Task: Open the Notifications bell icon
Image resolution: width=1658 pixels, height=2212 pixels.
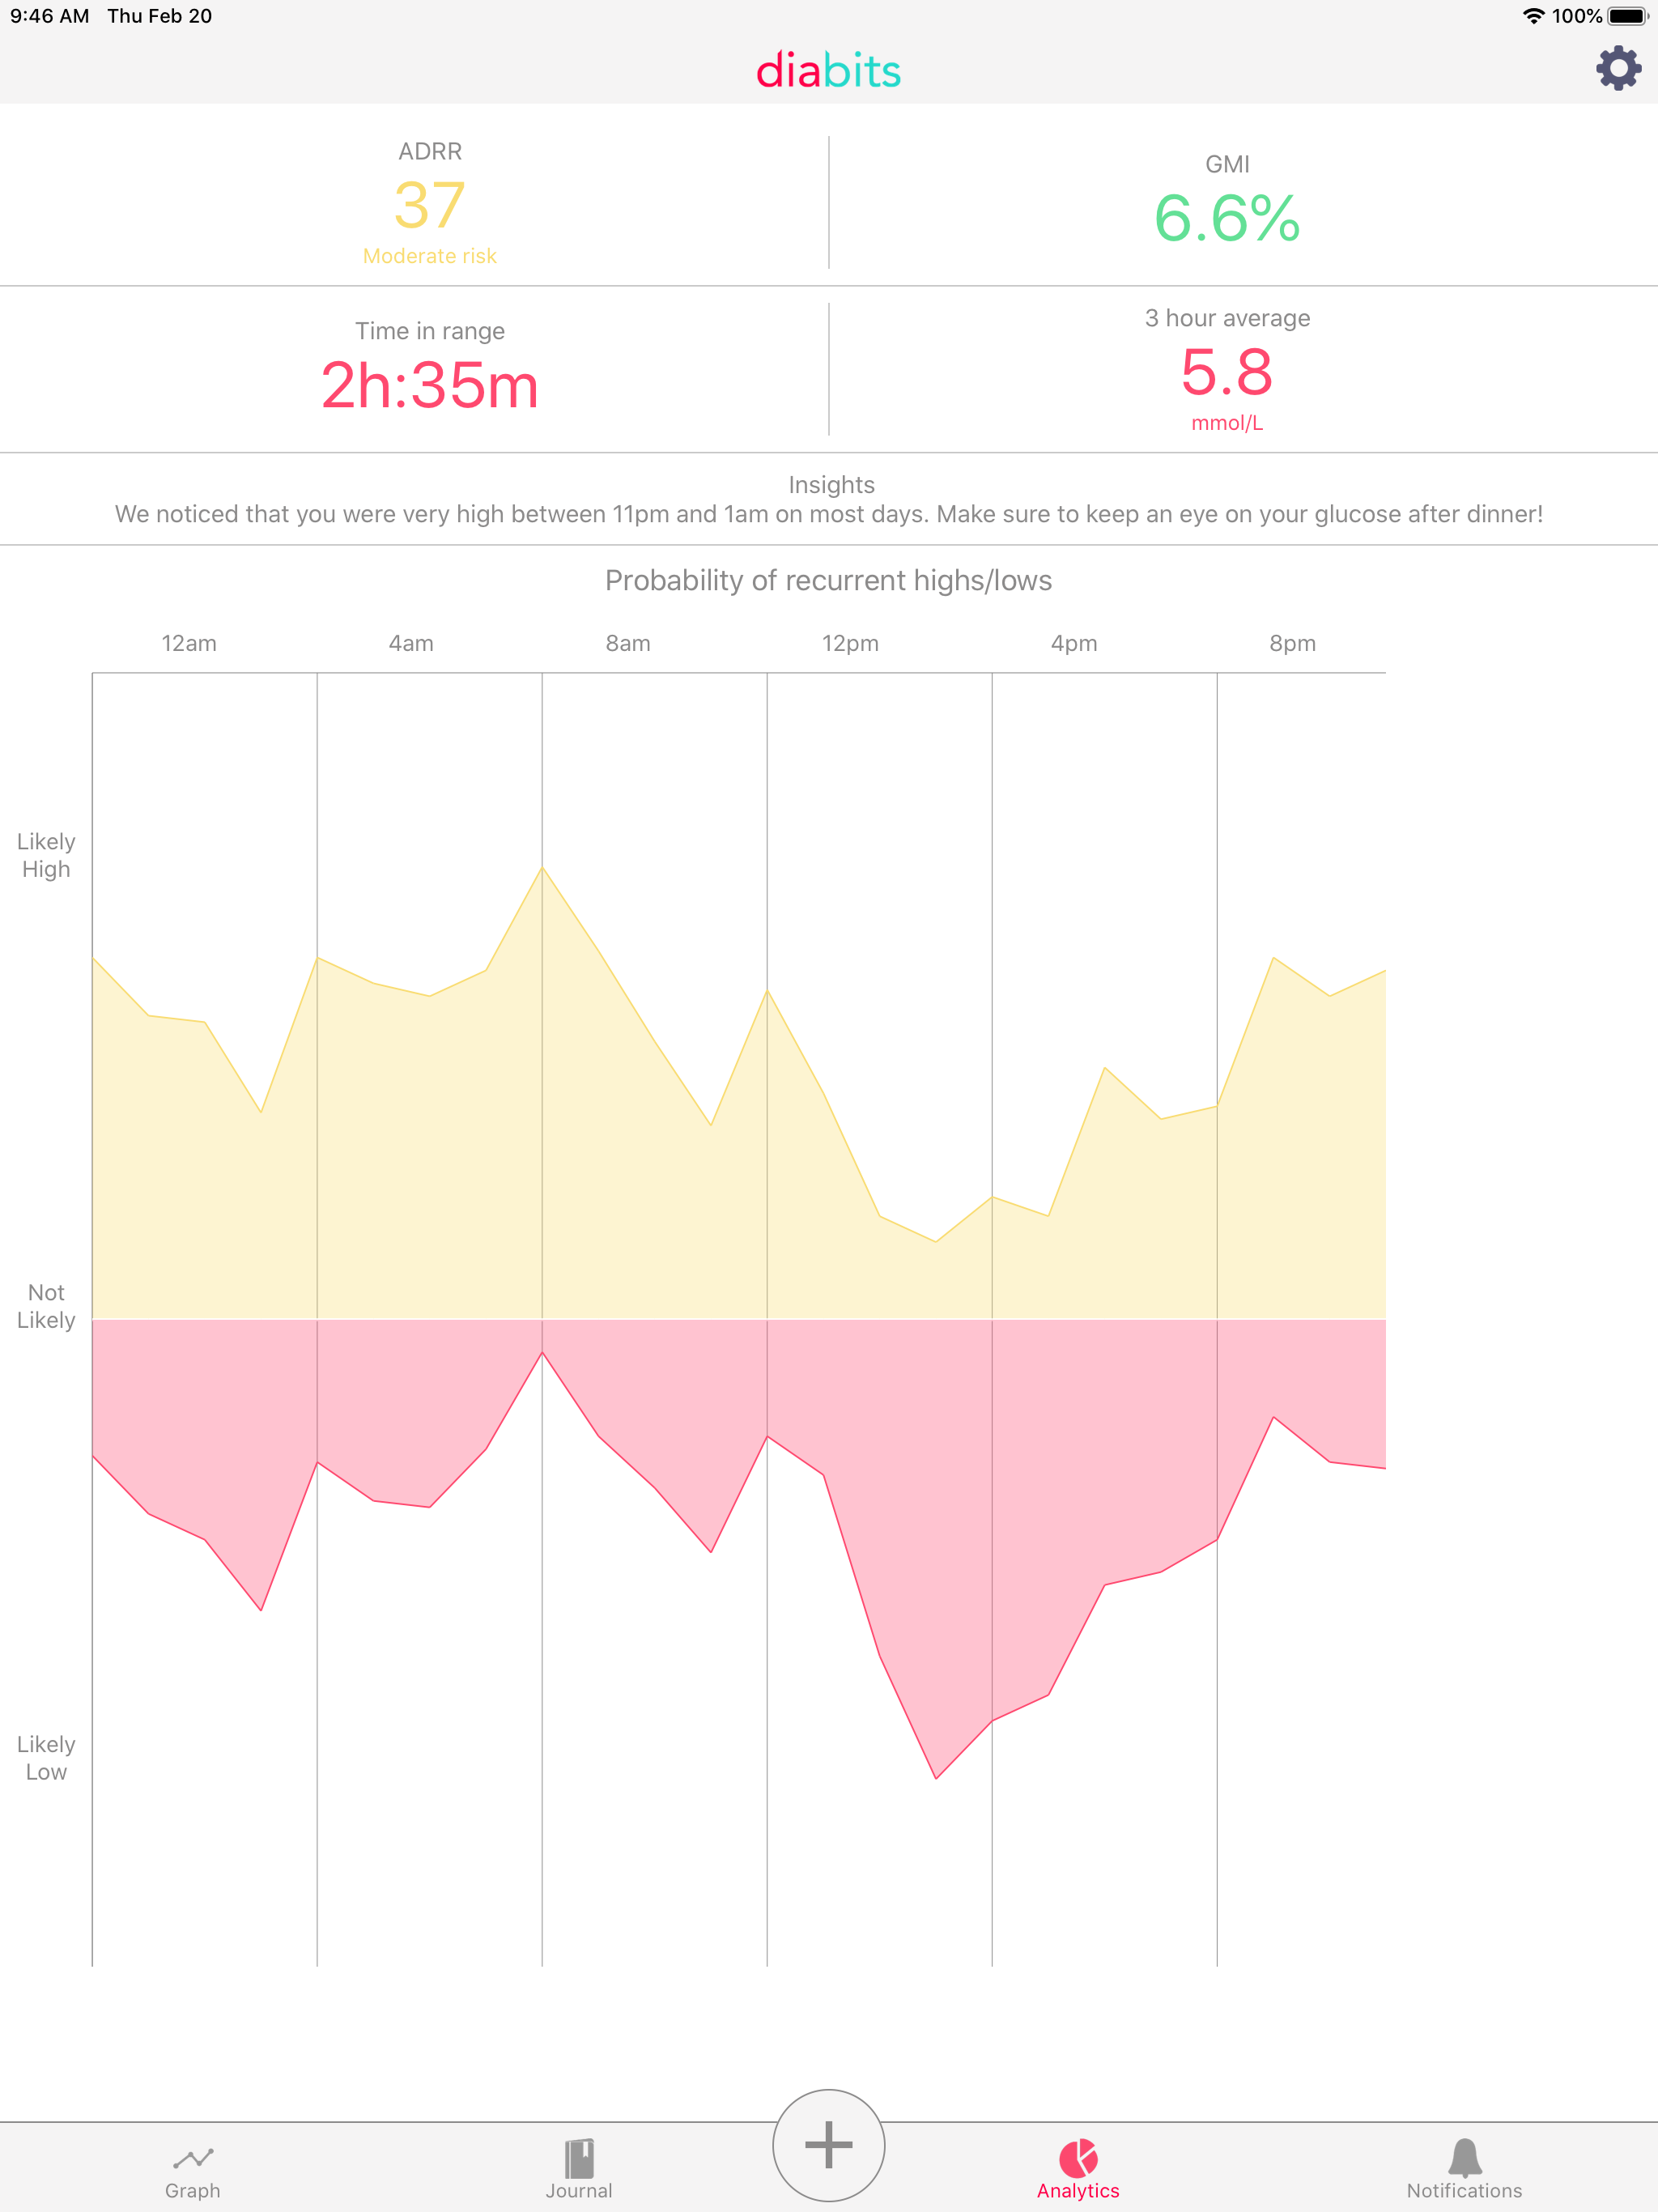Action: pos(1464,2158)
